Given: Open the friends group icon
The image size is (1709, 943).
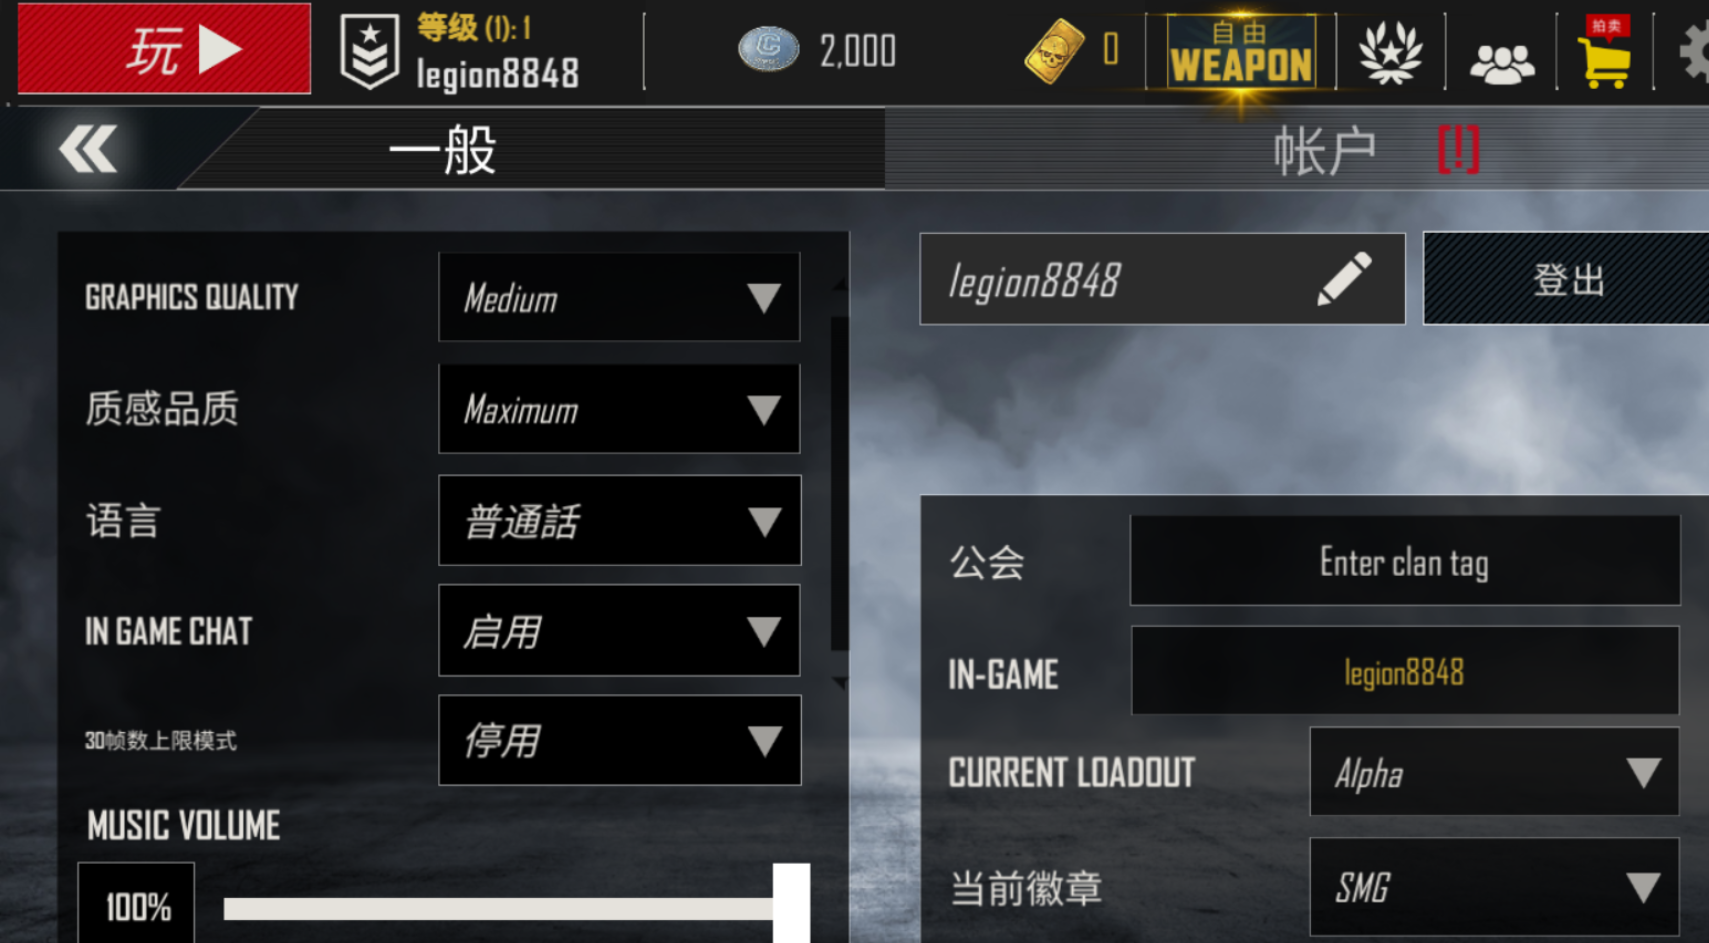Looking at the screenshot, I should coord(1501,64).
